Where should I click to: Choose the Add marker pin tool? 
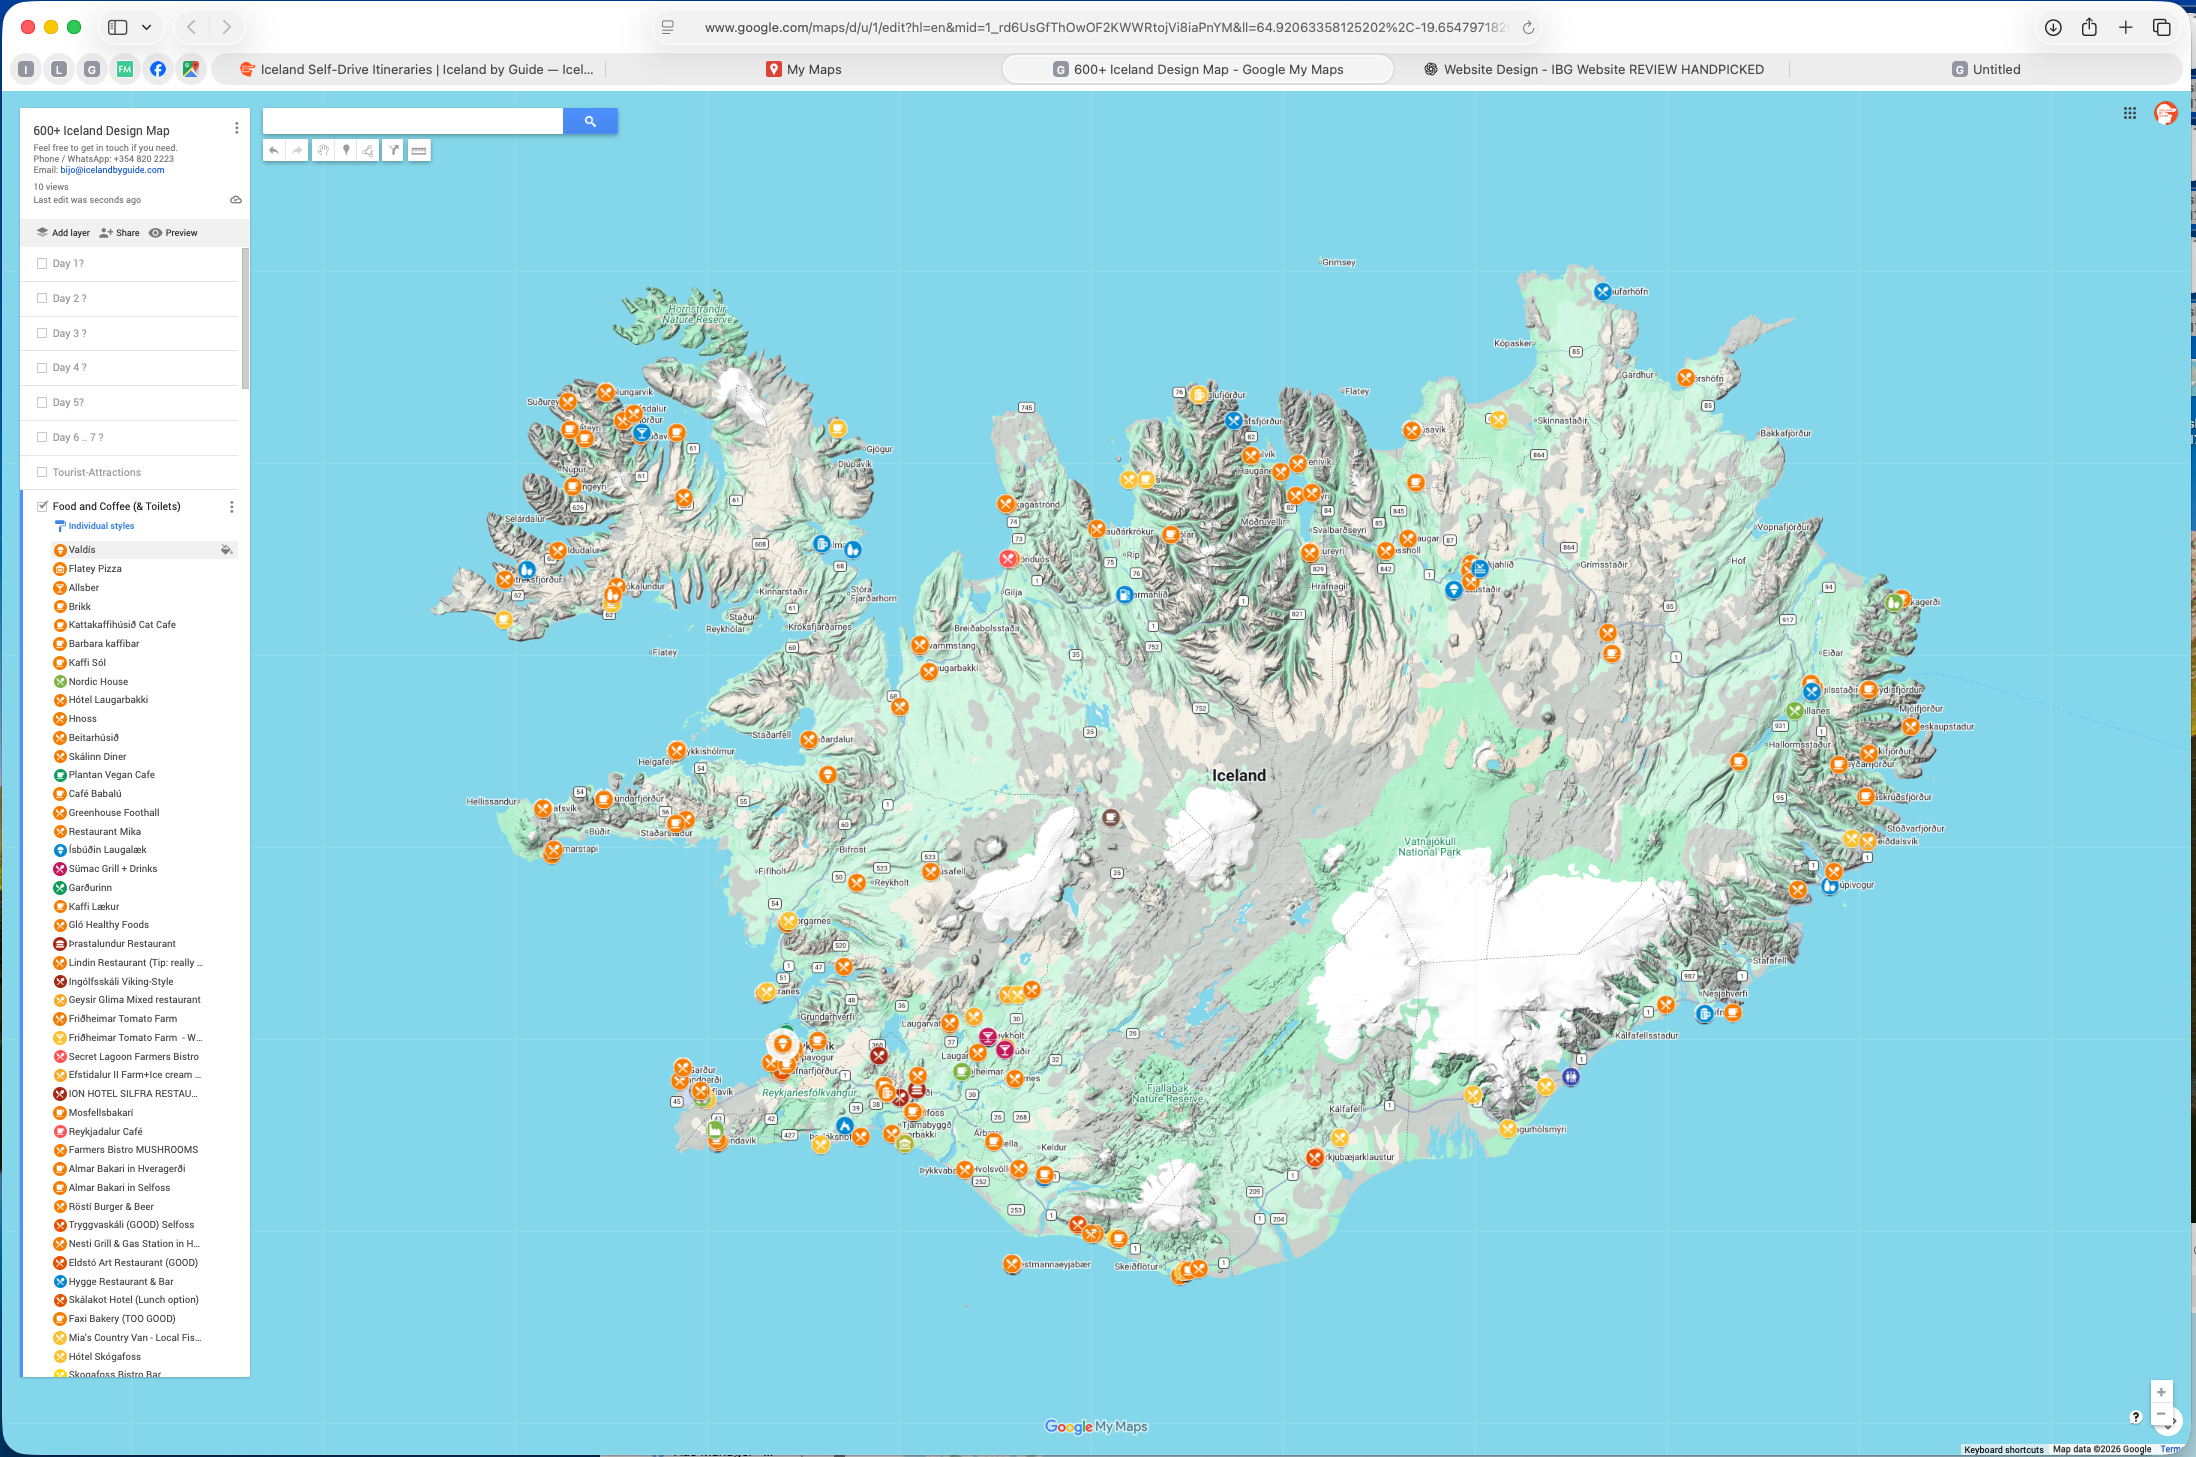[346, 151]
